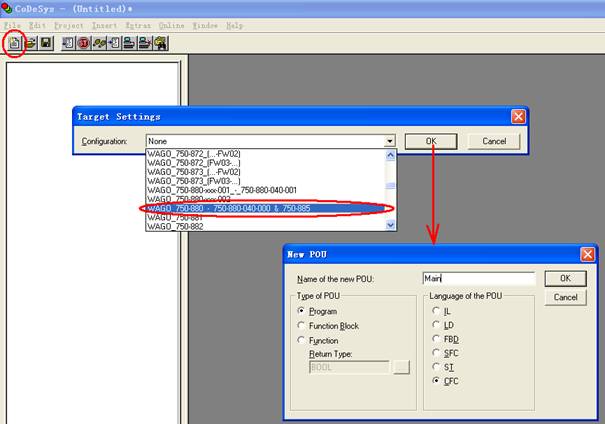Choose Function Block as POU type
This screenshot has height=424, width=605.
pos(302,326)
